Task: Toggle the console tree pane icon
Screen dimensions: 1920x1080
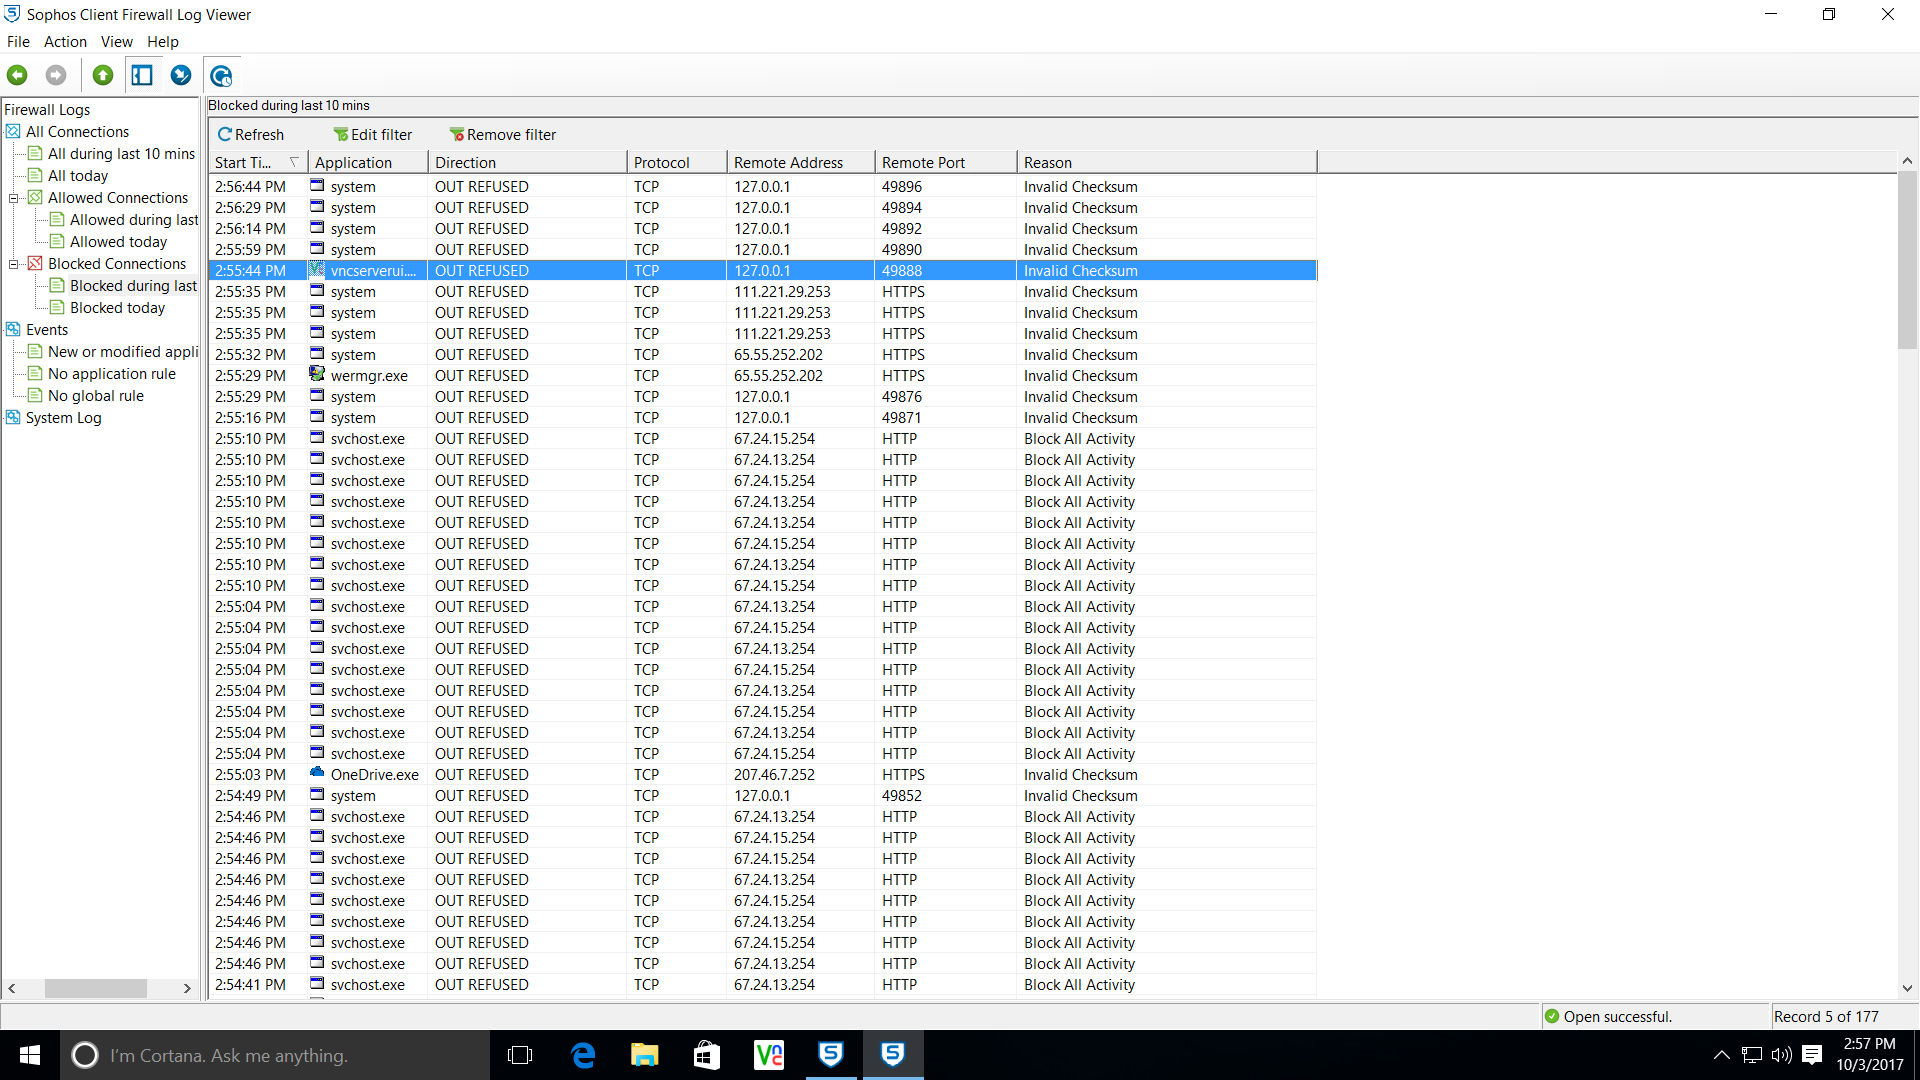Action: point(142,75)
